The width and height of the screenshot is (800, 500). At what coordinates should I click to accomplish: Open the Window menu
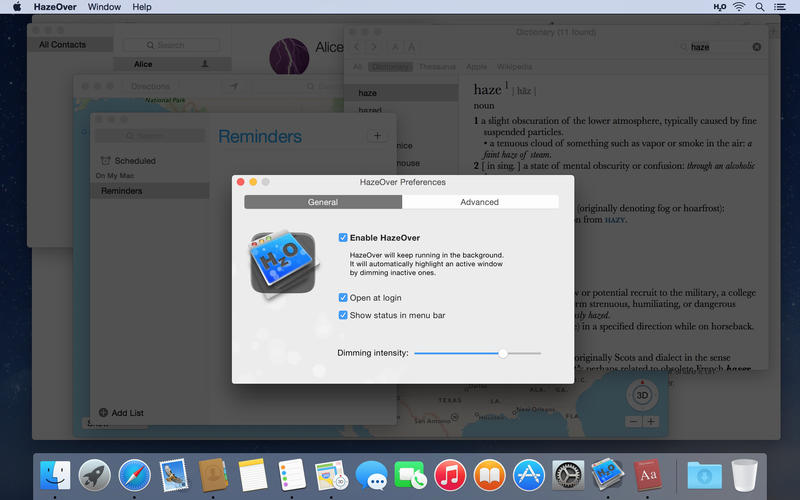click(x=104, y=7)
